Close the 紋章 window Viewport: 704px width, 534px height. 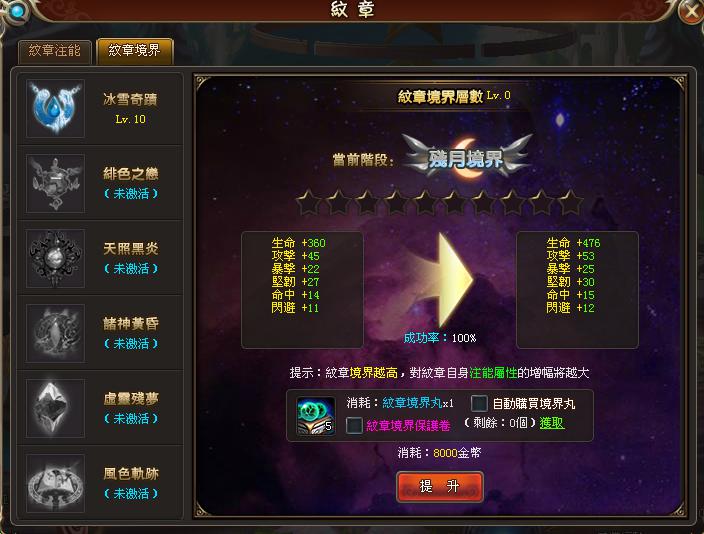691,11
